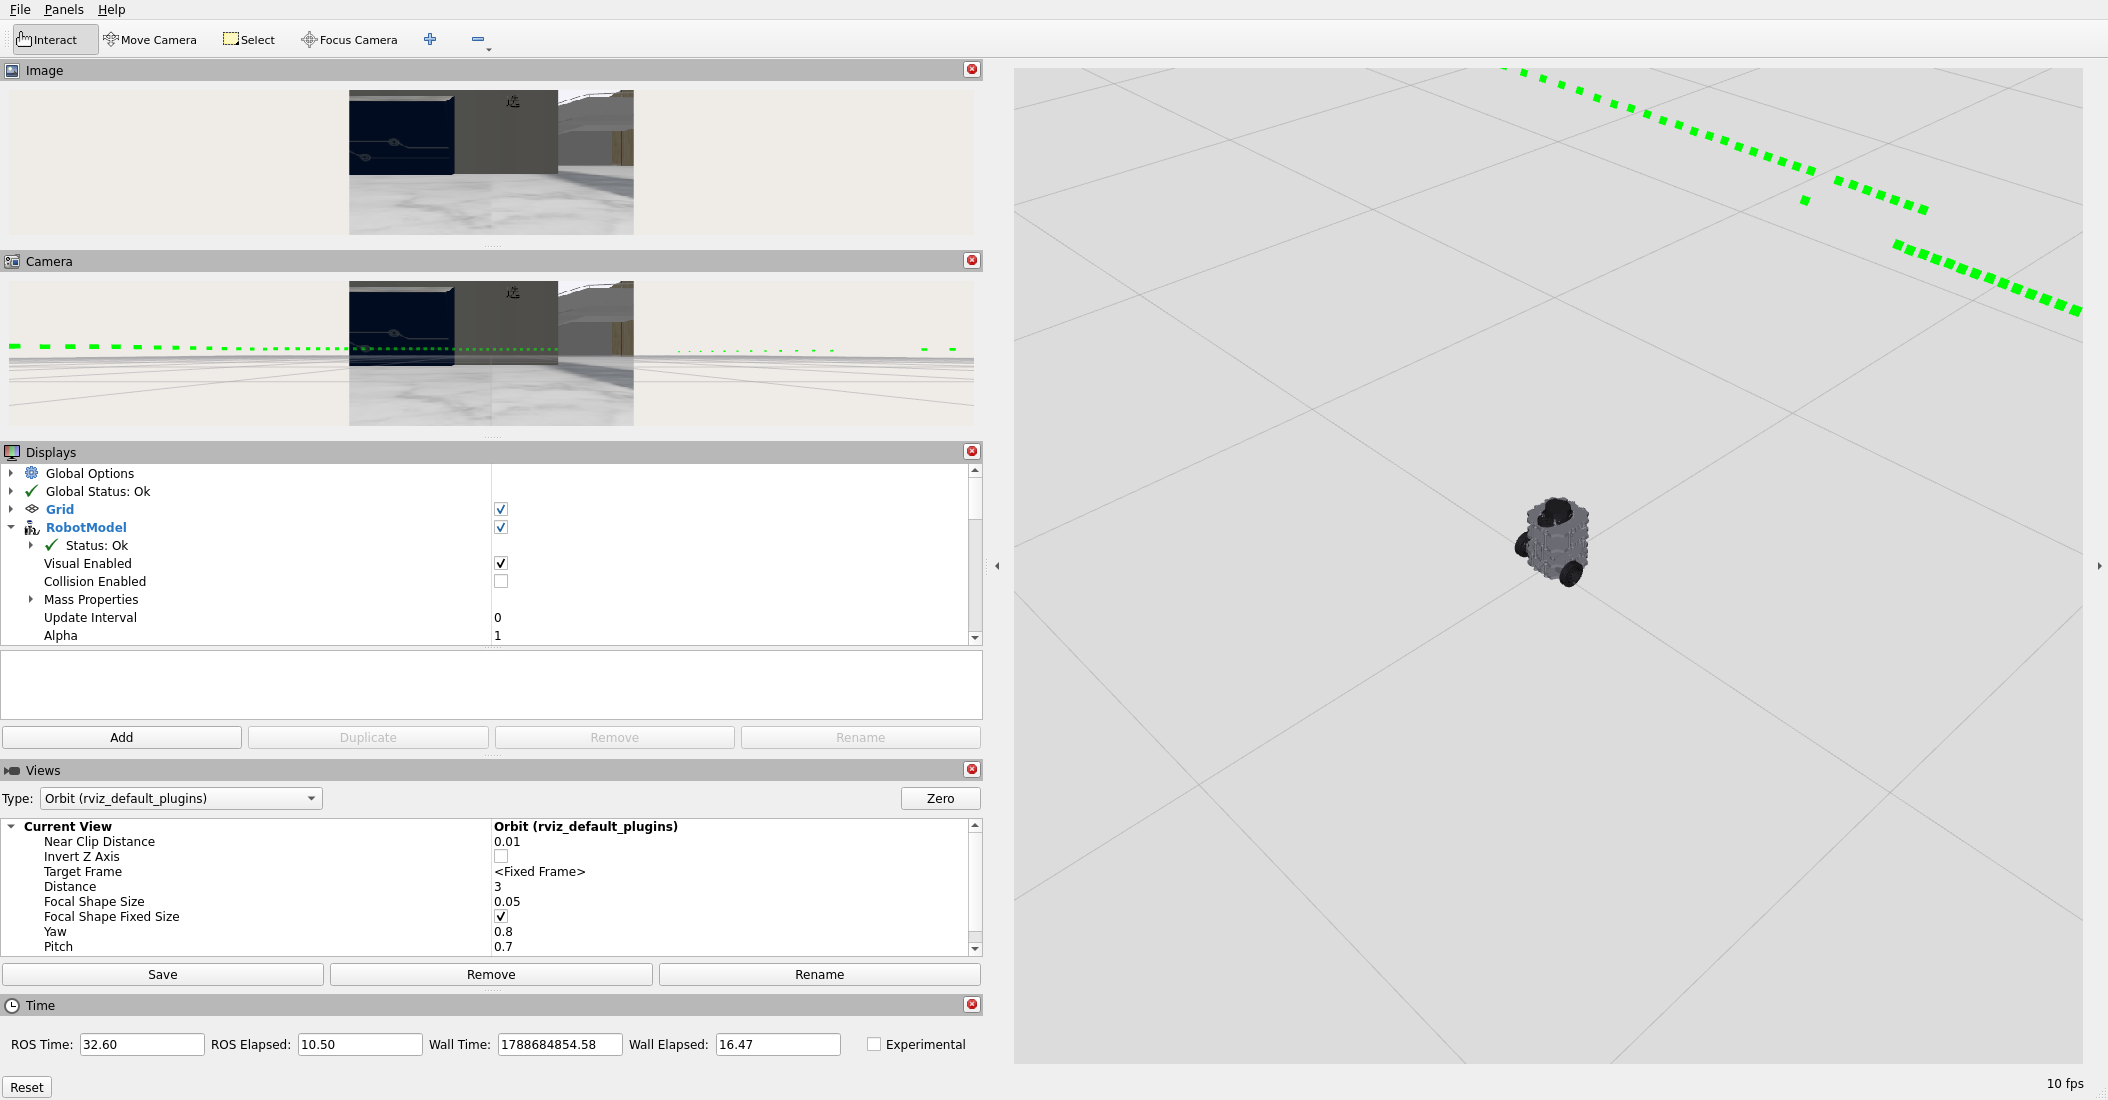This screenshot has height=1100, width=2108.
Task: Click the blue minus remove-tool icon
Action: click(x=478, y=39)
